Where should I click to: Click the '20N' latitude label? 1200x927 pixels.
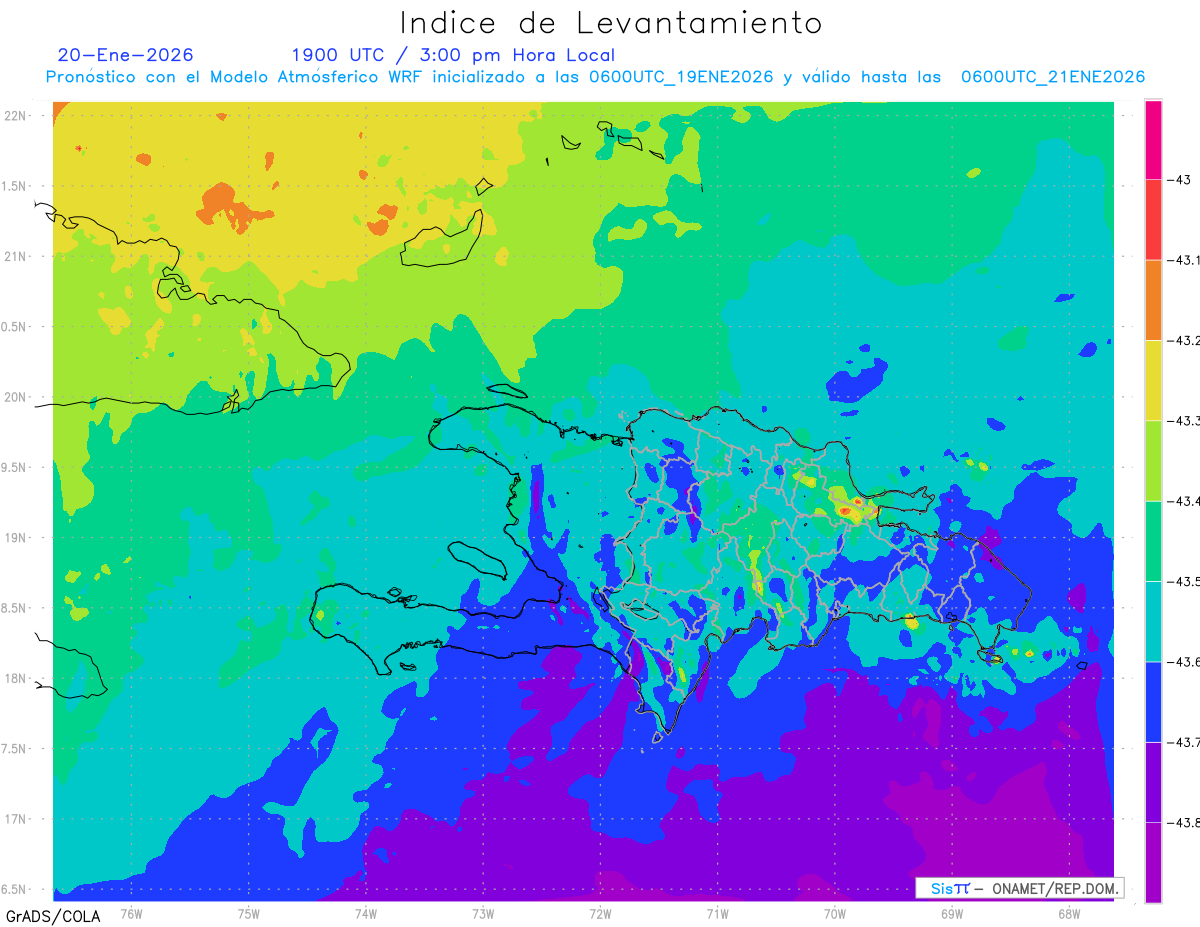point(17,397)
